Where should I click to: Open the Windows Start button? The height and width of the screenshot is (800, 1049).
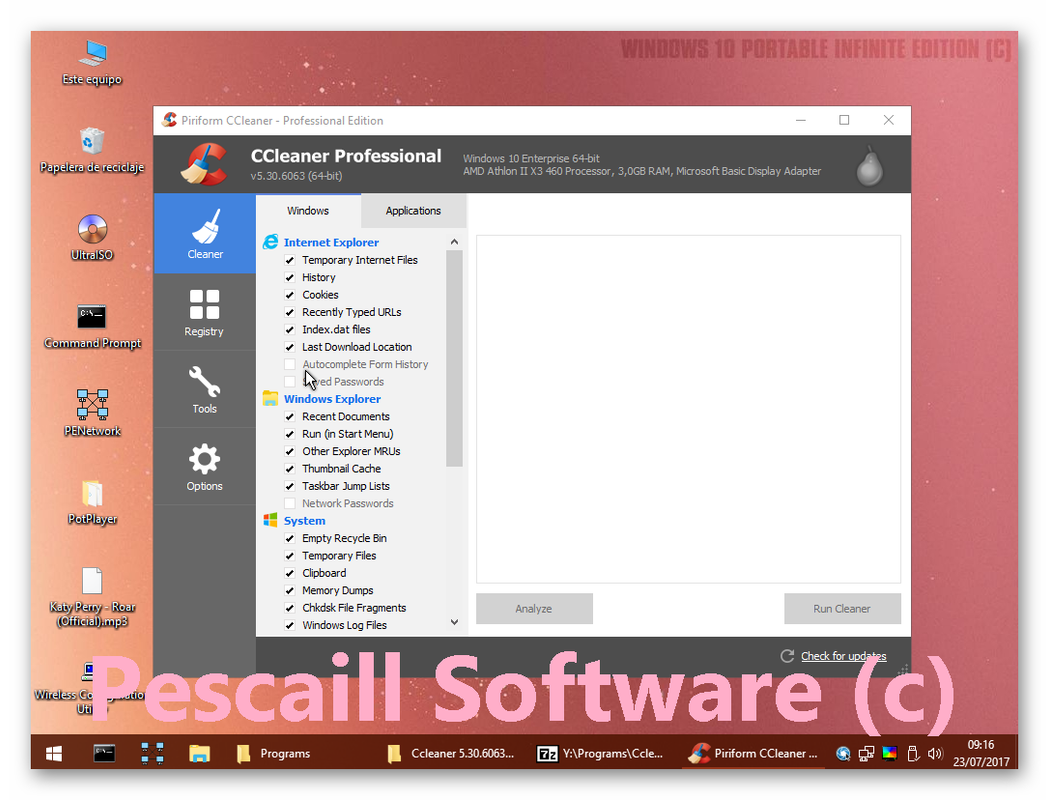pos(54,754)
